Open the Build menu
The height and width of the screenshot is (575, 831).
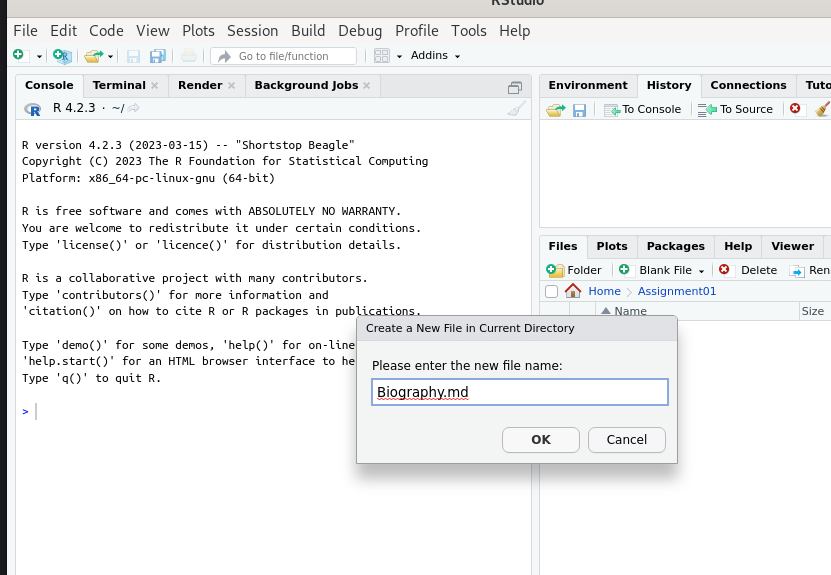[308, 31]
